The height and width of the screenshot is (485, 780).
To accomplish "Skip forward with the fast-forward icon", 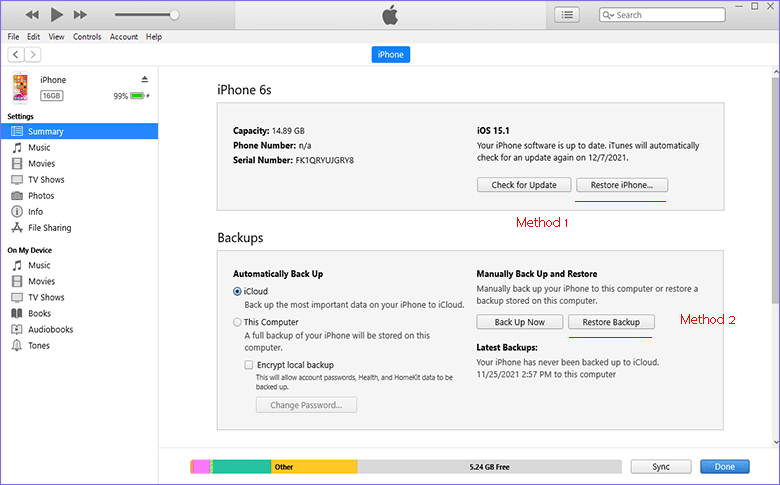I will pyautogui.click(x=80, y=15).
